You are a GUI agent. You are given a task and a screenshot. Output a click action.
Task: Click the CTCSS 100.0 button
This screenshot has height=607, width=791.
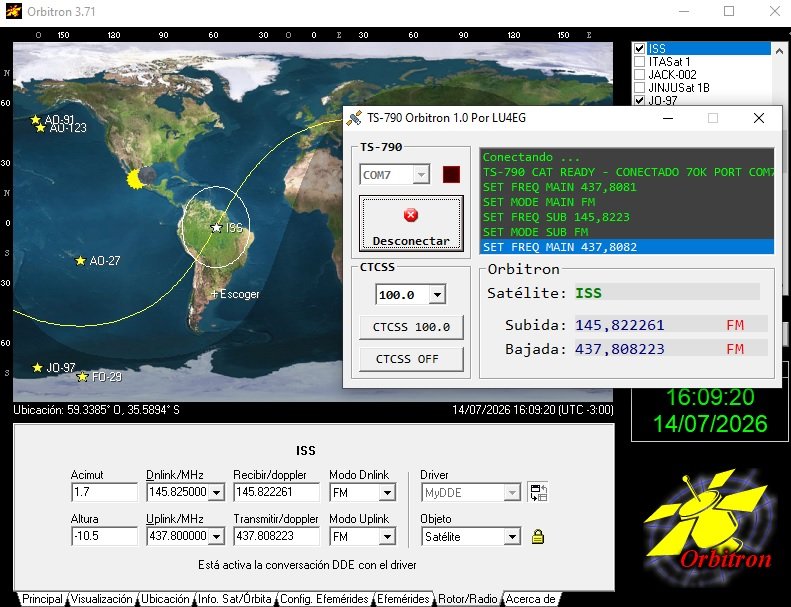point(411,327)
